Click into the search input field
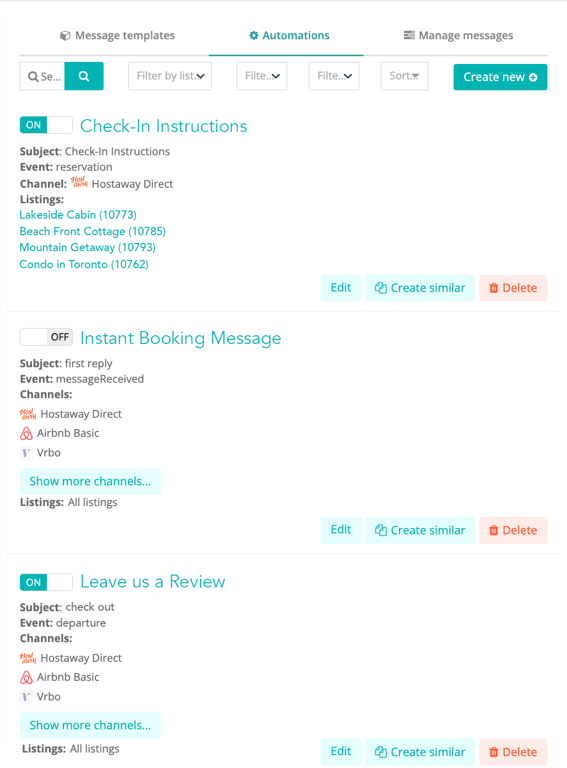Image resolution: width=567 pixels, height=768 pixels. pyautogui.click(x=42, y=76)
